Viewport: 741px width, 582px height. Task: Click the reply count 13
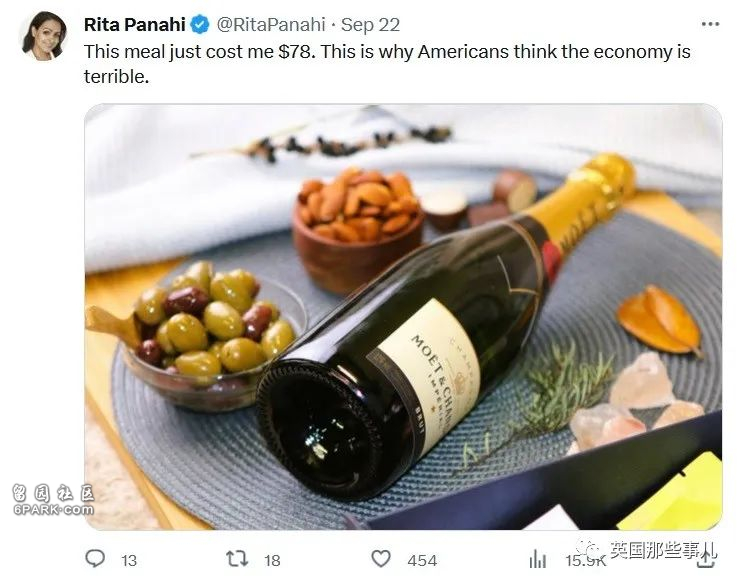[x=129, y=560]
